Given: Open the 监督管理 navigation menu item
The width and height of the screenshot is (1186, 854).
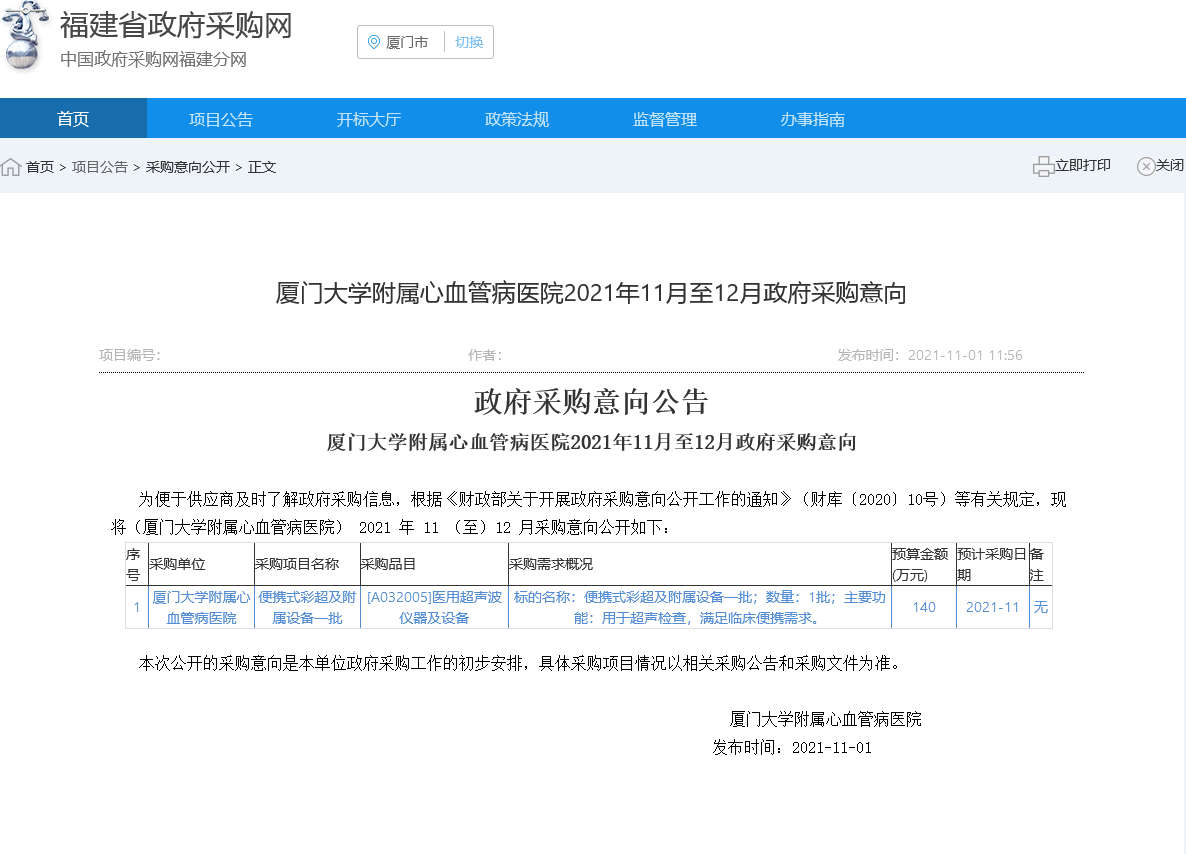Looking at the screenshot, I should pyautogui.click(x=664, y=118).
